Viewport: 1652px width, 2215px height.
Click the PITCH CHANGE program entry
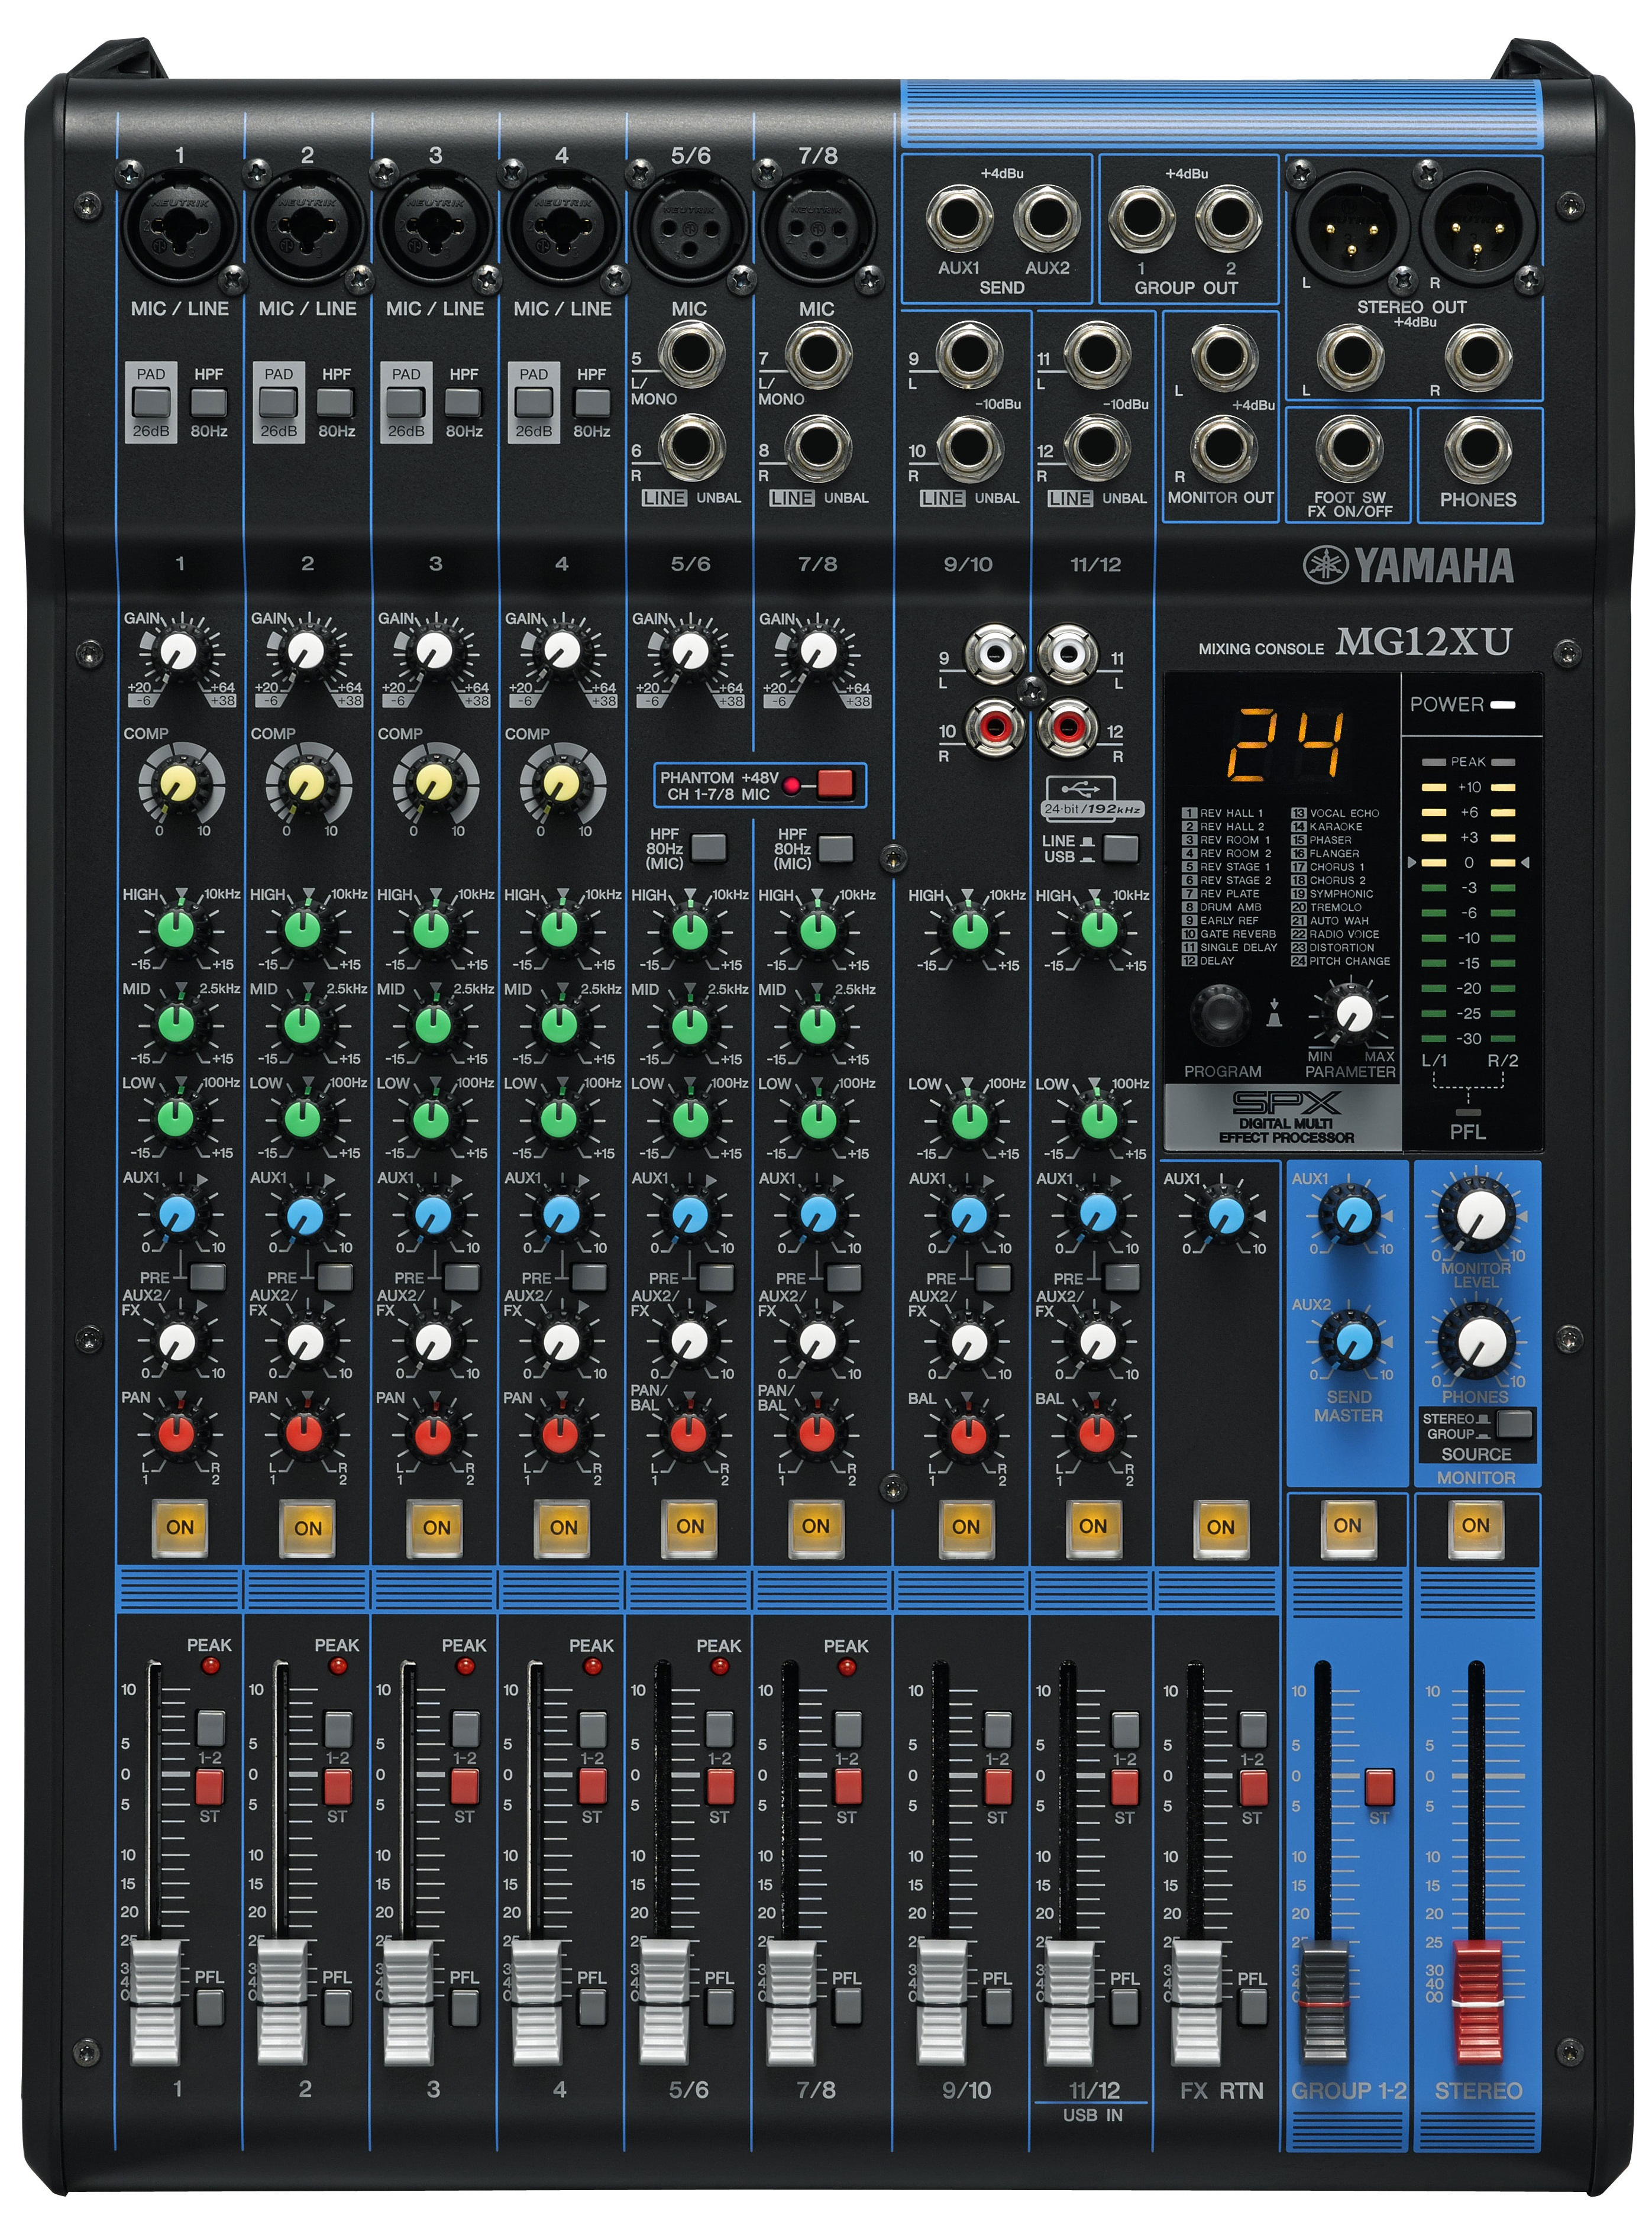click(x=1341, y=961)
